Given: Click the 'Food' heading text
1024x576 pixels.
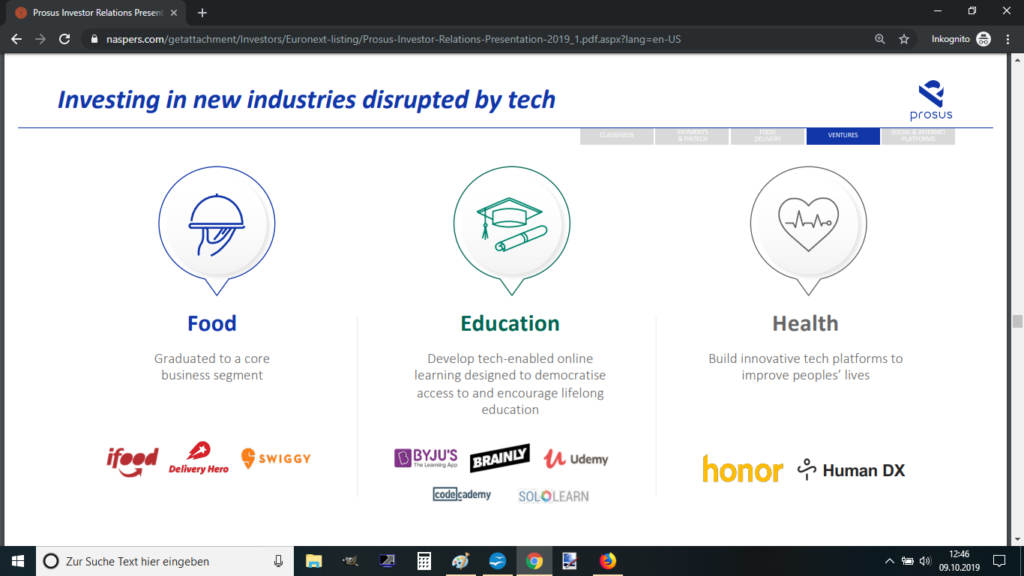Looking at the screenshot, I should point(212,323).
